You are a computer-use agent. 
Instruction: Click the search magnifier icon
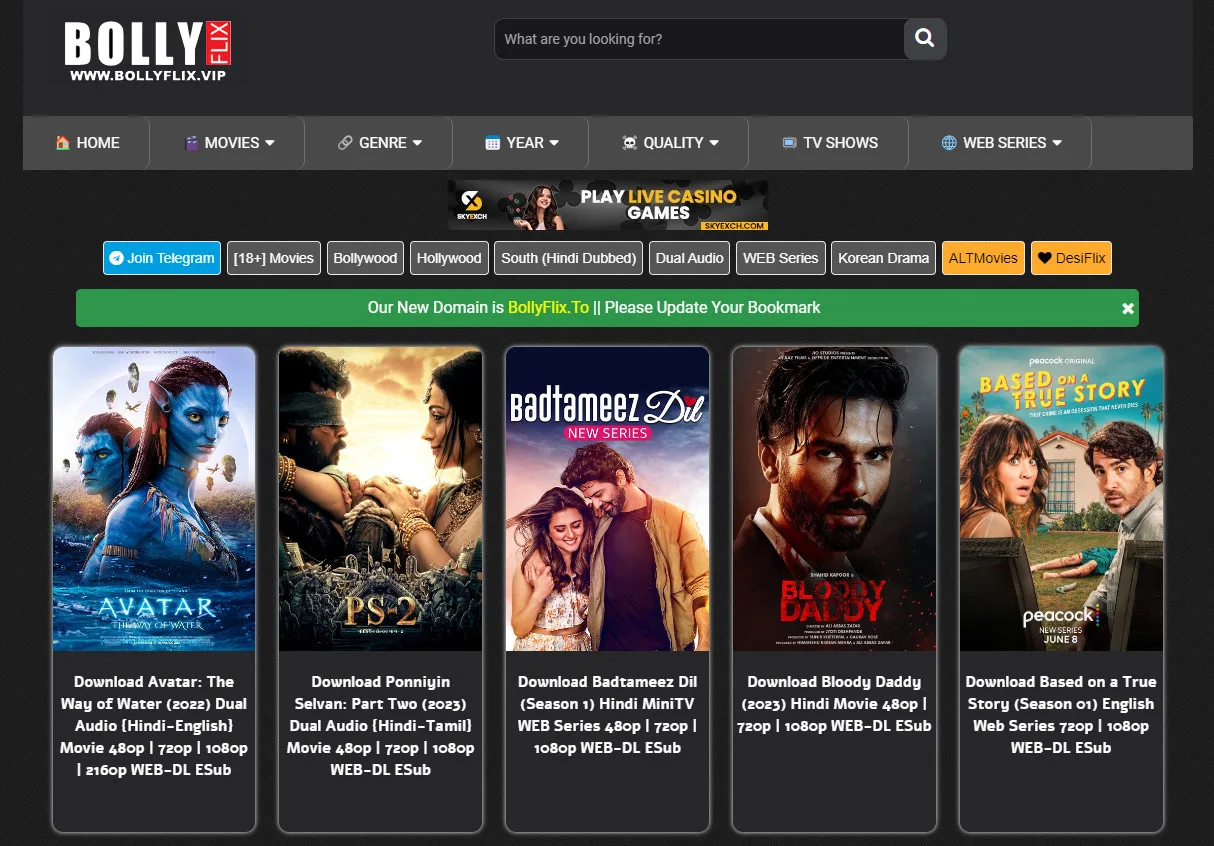[923, 39]
